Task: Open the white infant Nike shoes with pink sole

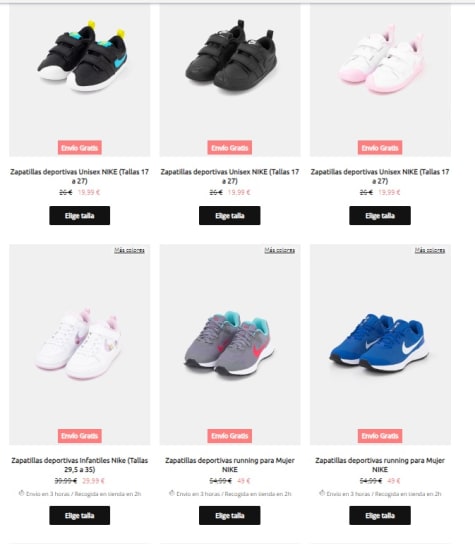Action: [80, 345]
